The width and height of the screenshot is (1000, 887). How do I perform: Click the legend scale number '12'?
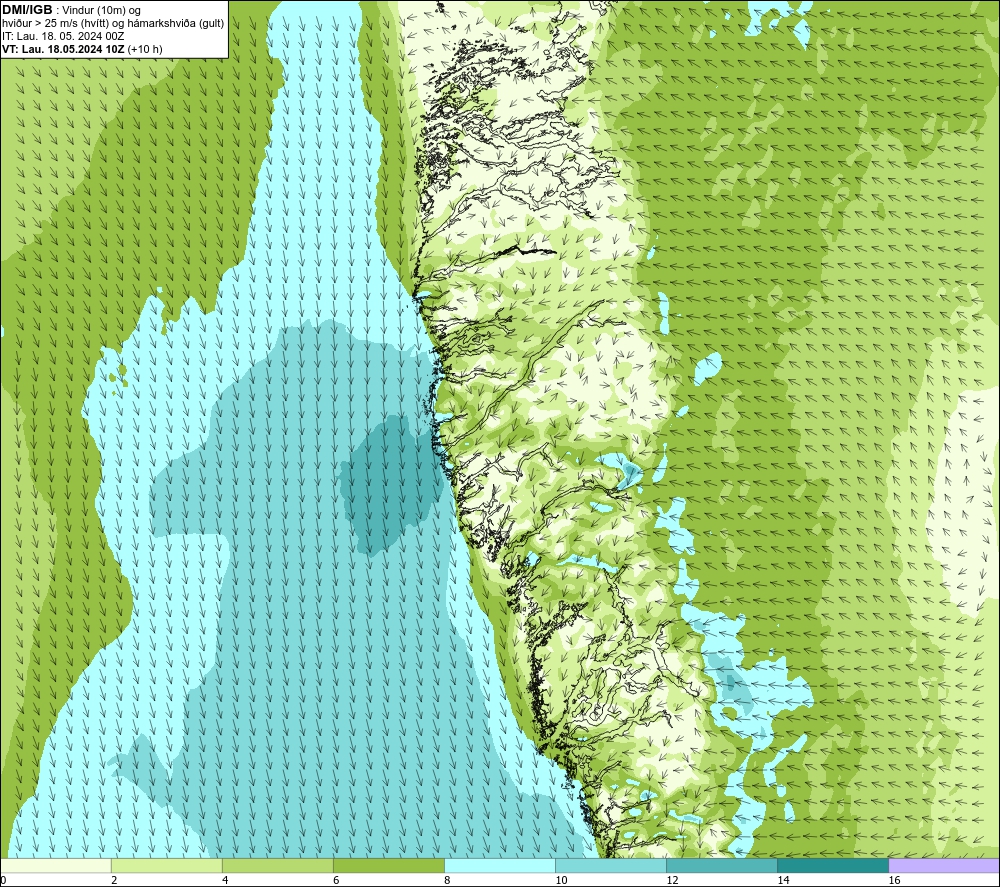(x=672, y=880)
